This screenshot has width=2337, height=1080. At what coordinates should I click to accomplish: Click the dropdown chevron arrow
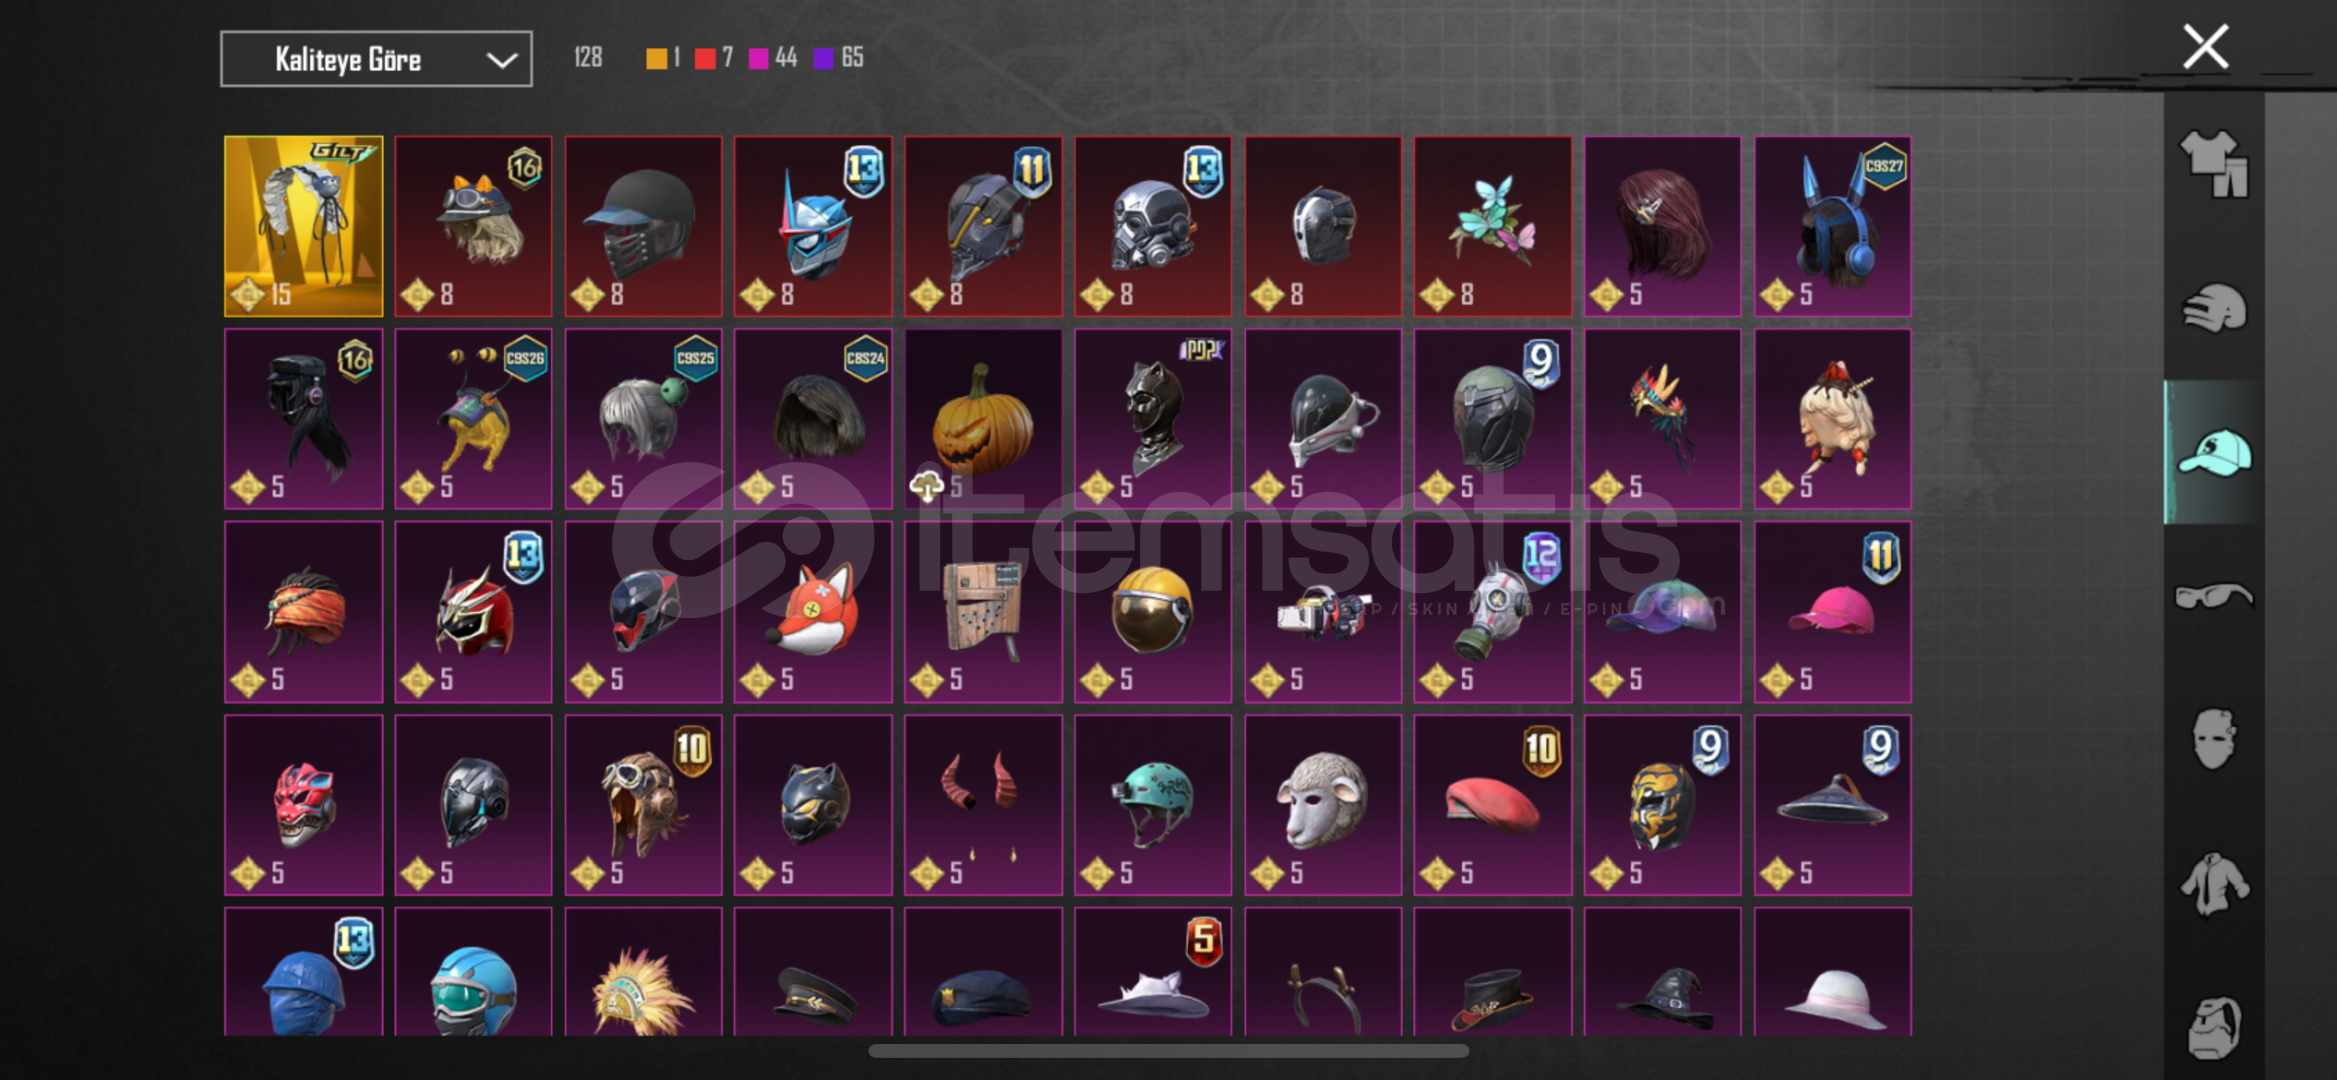click(x=501, y=60)
